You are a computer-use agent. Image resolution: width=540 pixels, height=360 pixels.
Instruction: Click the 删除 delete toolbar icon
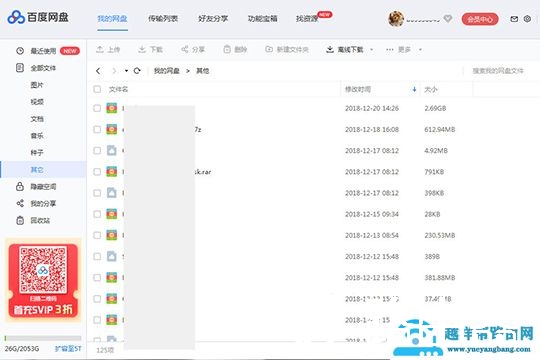[227, 49]
